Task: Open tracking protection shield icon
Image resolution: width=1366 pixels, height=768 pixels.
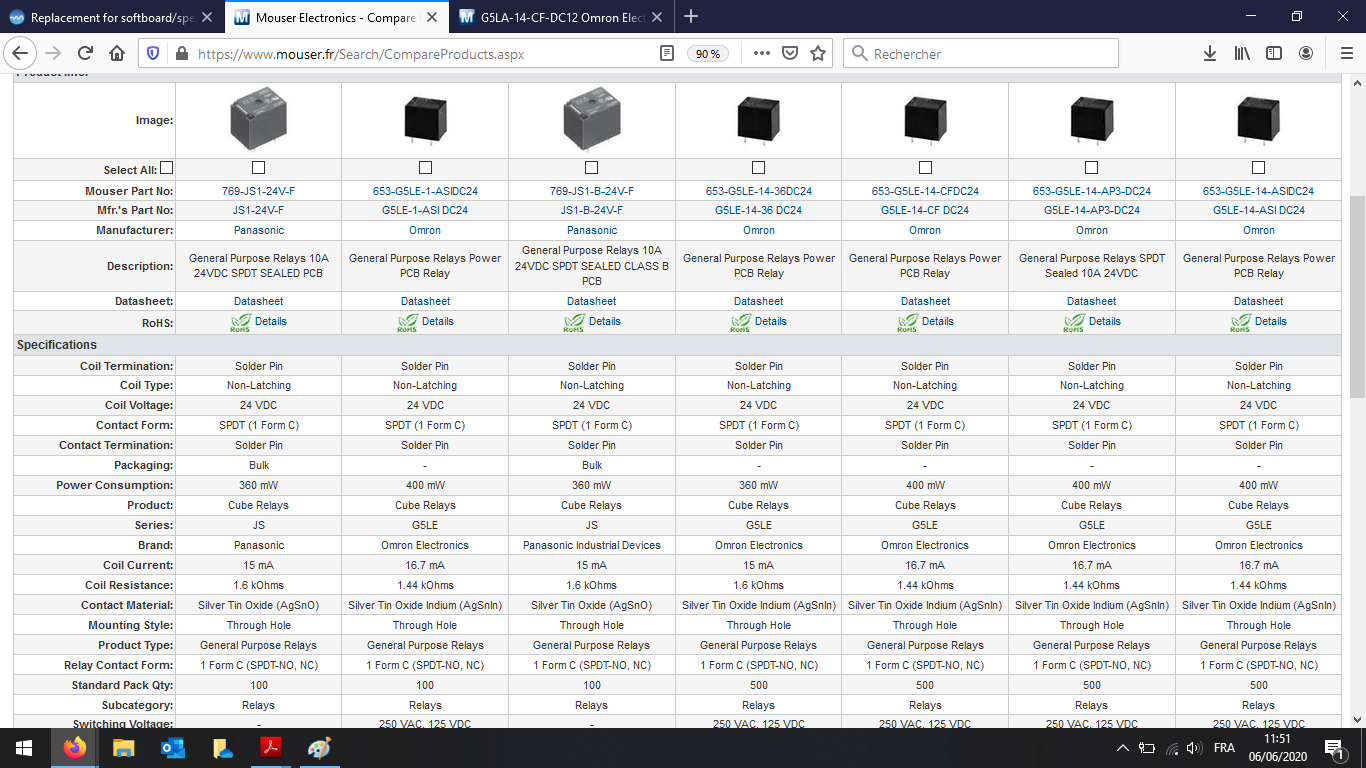Action: pos(153,54)
